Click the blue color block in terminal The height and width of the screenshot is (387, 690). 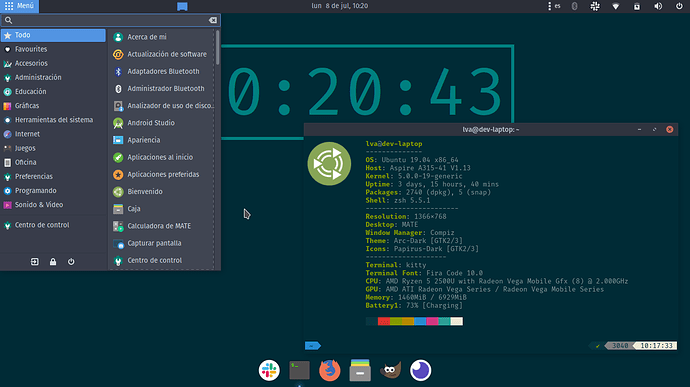click(x=420, y=321)
